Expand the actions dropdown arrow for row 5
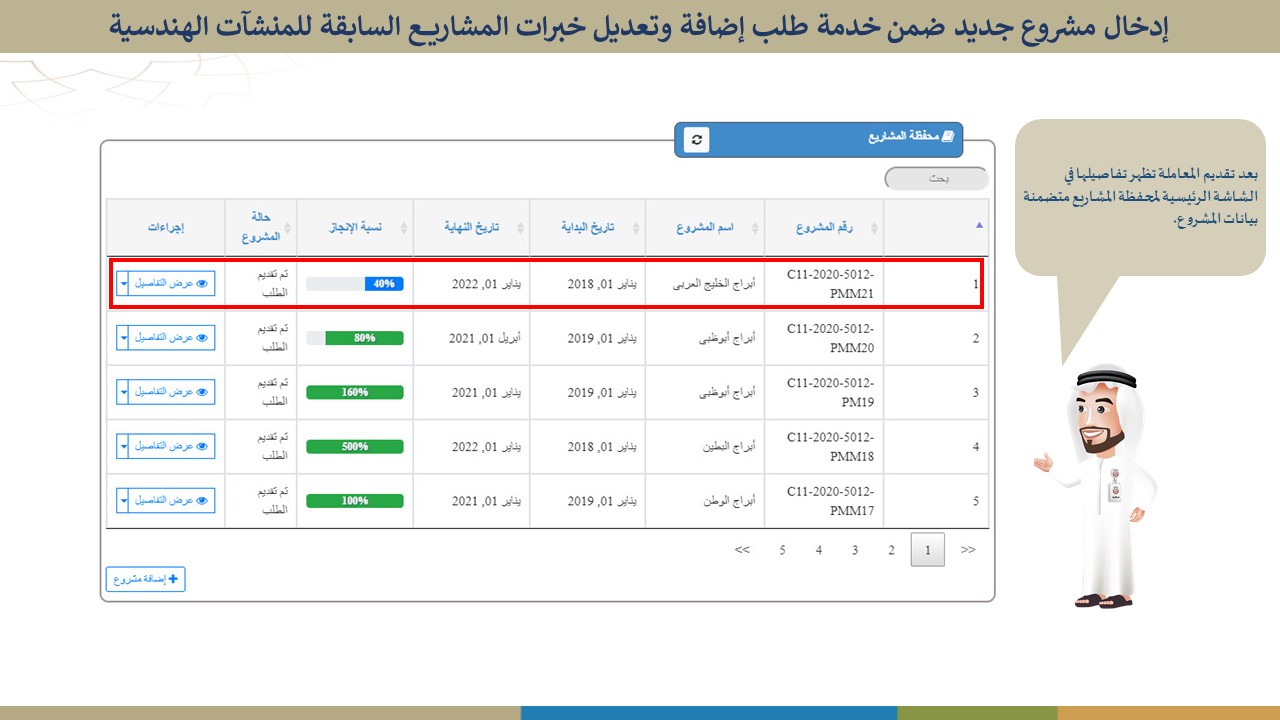Image resolution: width=1280 pixels, height=720 pixels. tap(124, 500)
